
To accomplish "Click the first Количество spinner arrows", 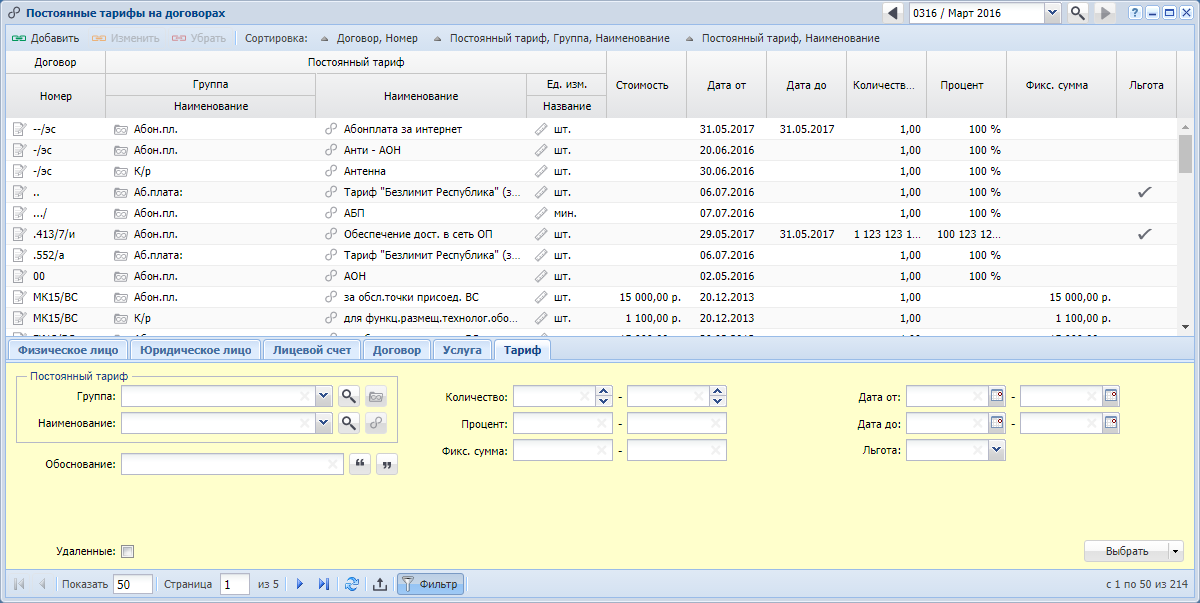I will pyautogui.click(x=604, y=397).
